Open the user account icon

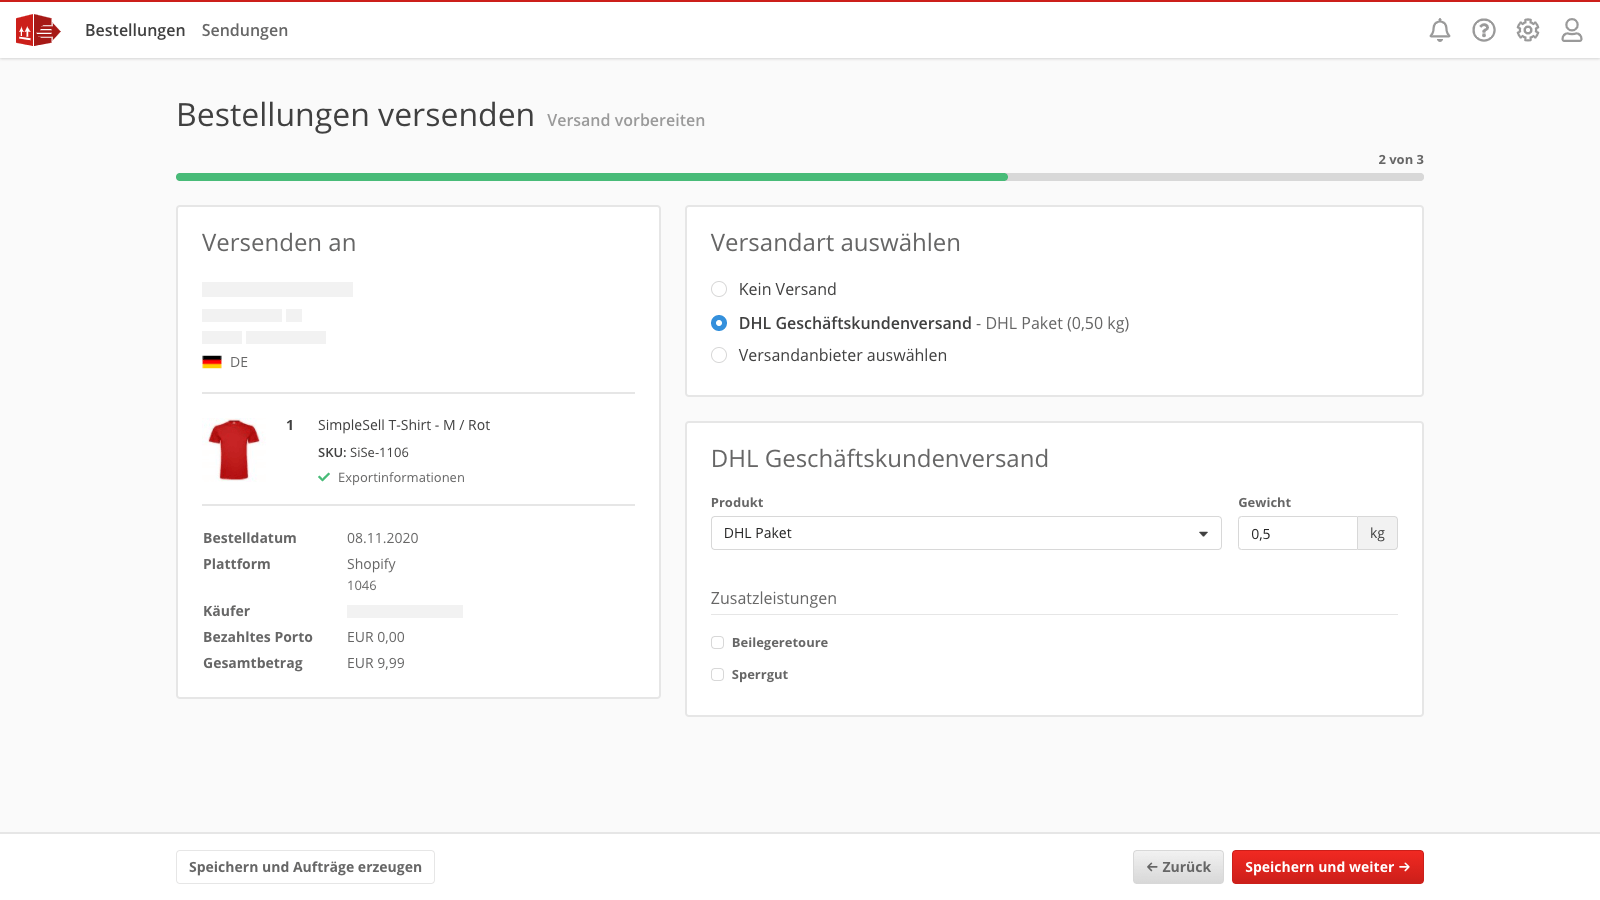1572,30
